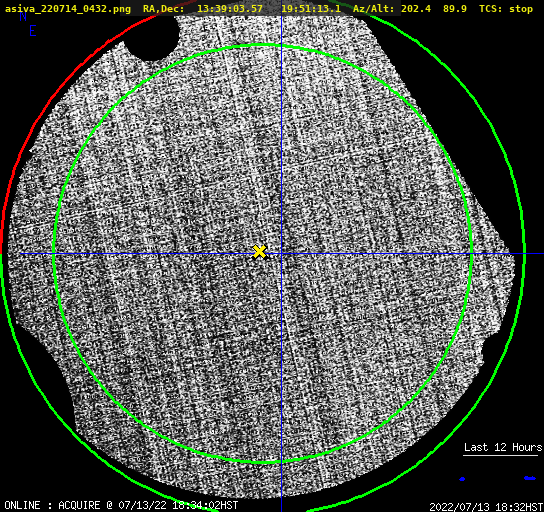Click the TCS: stop status

[x=506, y=9]
